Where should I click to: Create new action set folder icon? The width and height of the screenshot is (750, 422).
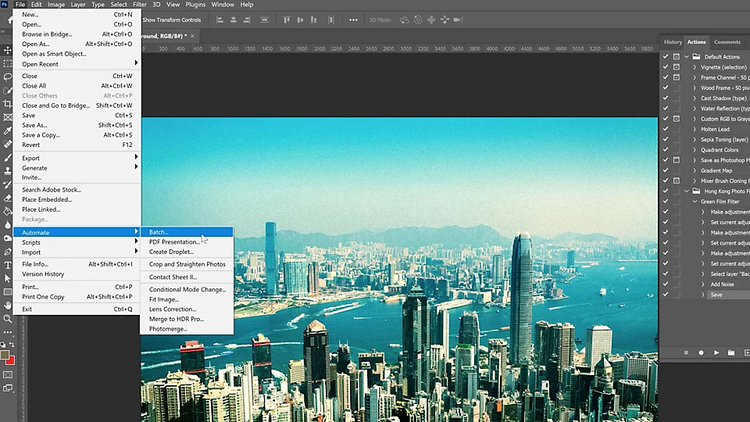[x=731, y=352]
